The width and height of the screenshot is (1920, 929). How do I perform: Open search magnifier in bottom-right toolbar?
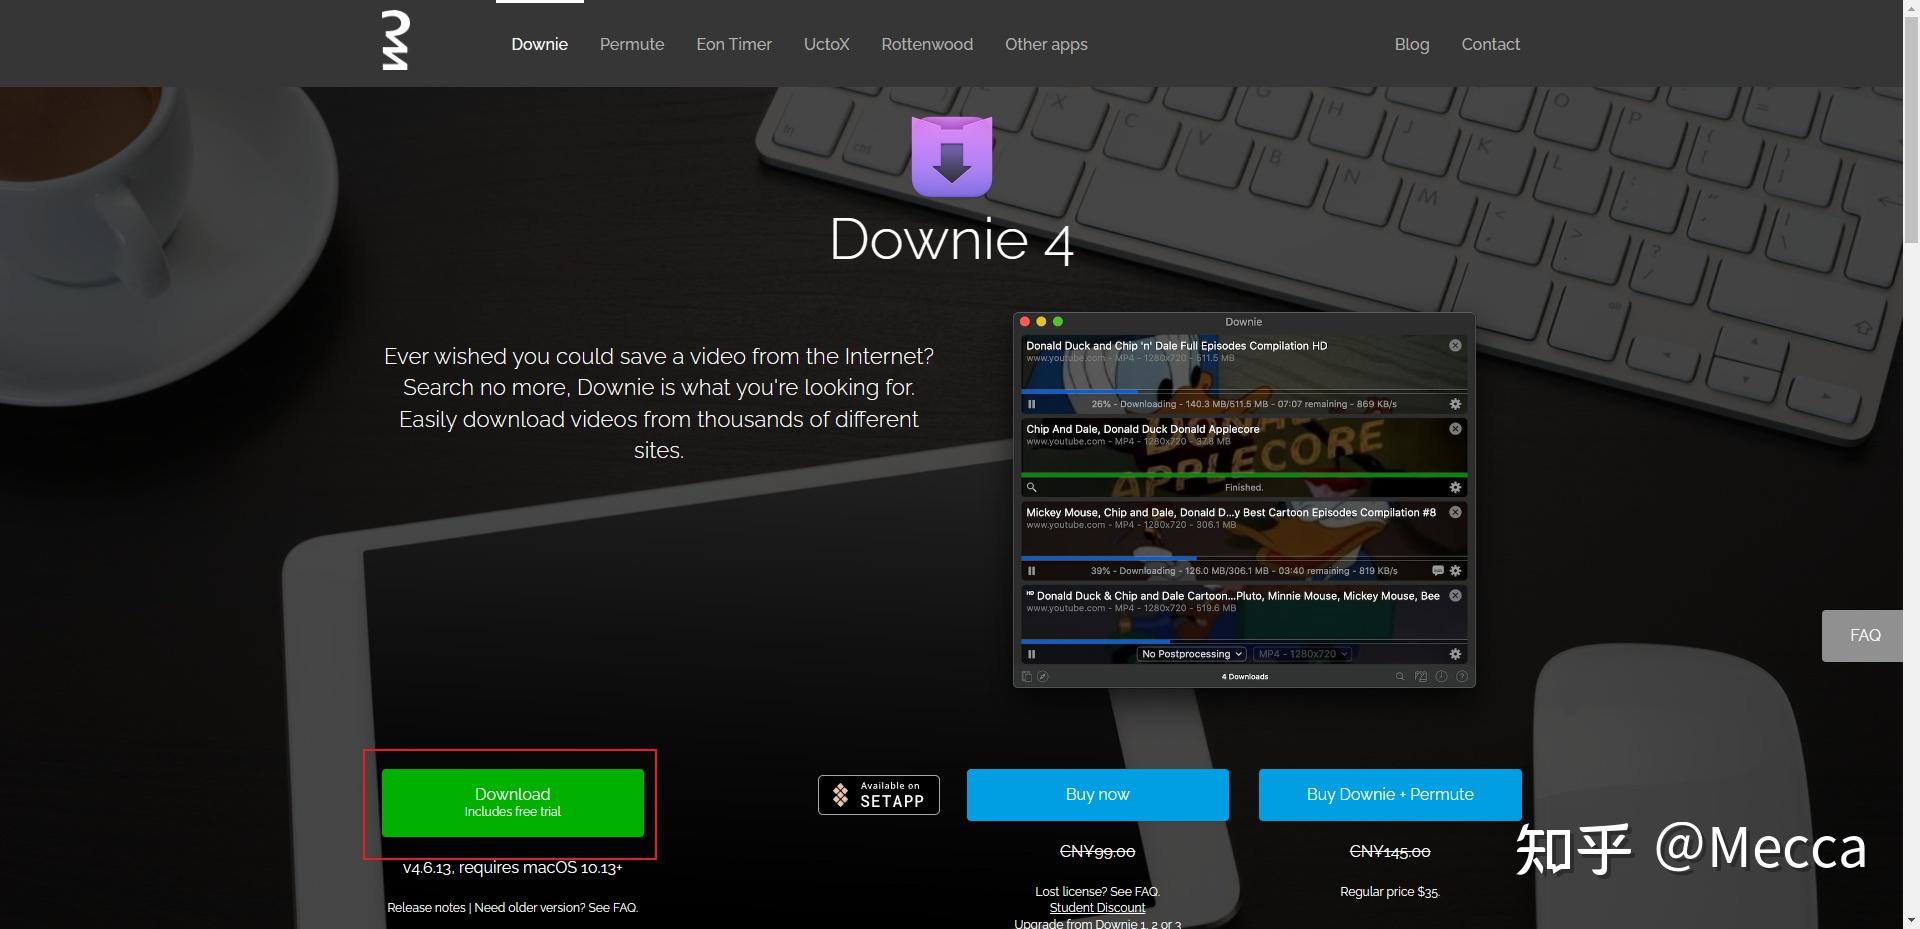pyautogui.click(x=1400, y=676)
